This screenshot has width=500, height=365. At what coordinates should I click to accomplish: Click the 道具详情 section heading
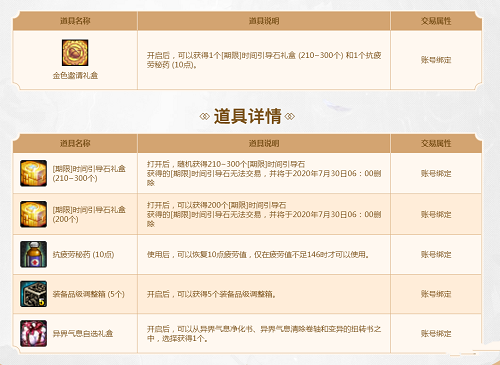click(247, 116)
